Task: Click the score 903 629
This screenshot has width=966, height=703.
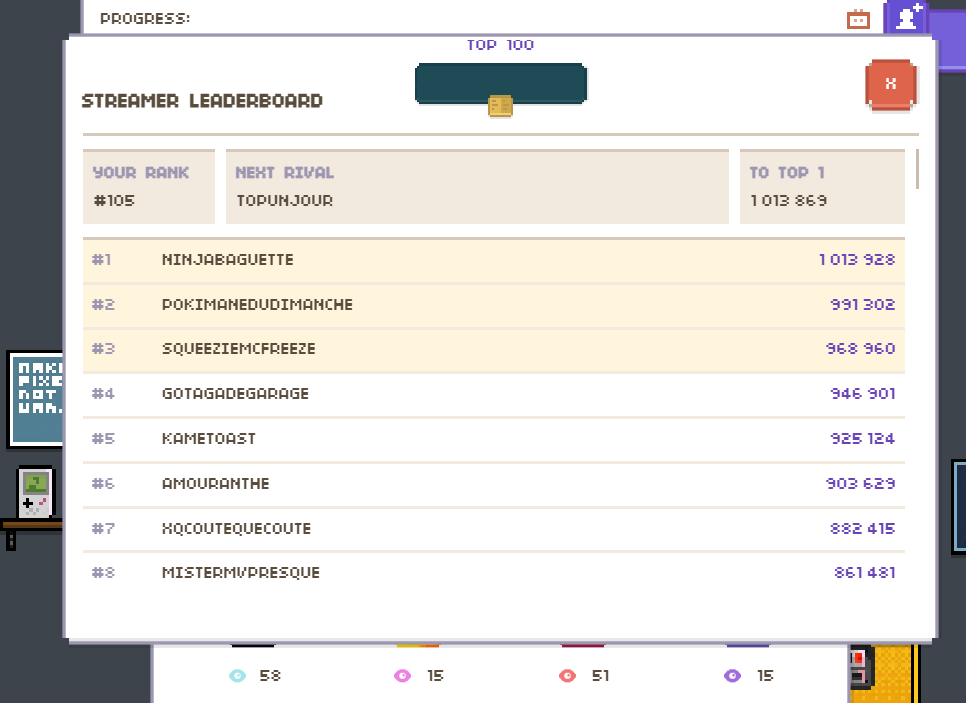Action: (861, 484)
